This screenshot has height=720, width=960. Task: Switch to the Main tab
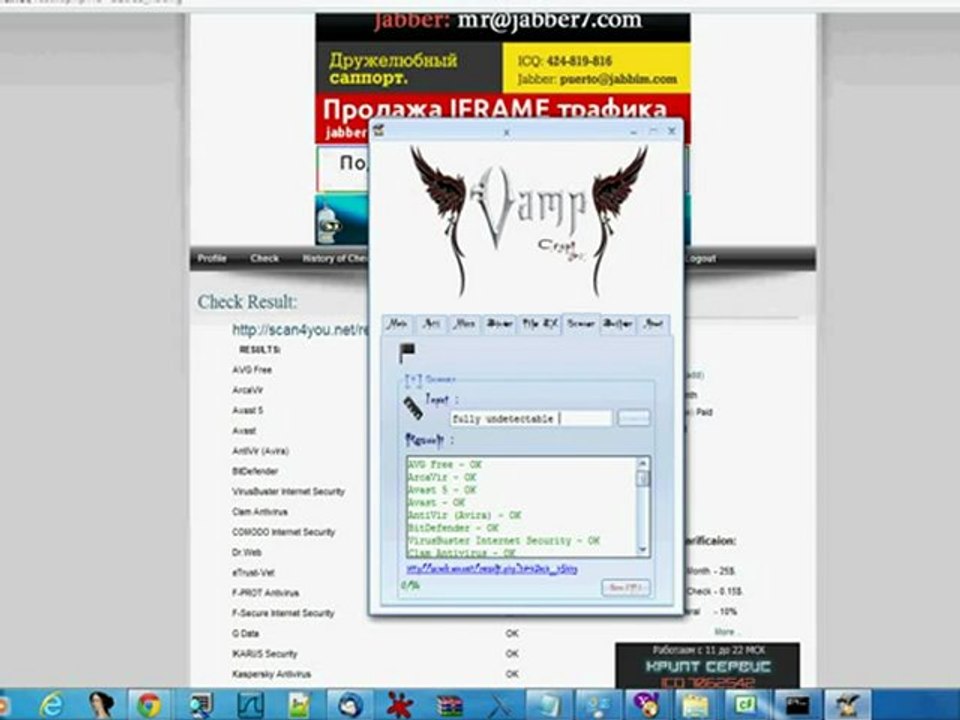[397, 323]
